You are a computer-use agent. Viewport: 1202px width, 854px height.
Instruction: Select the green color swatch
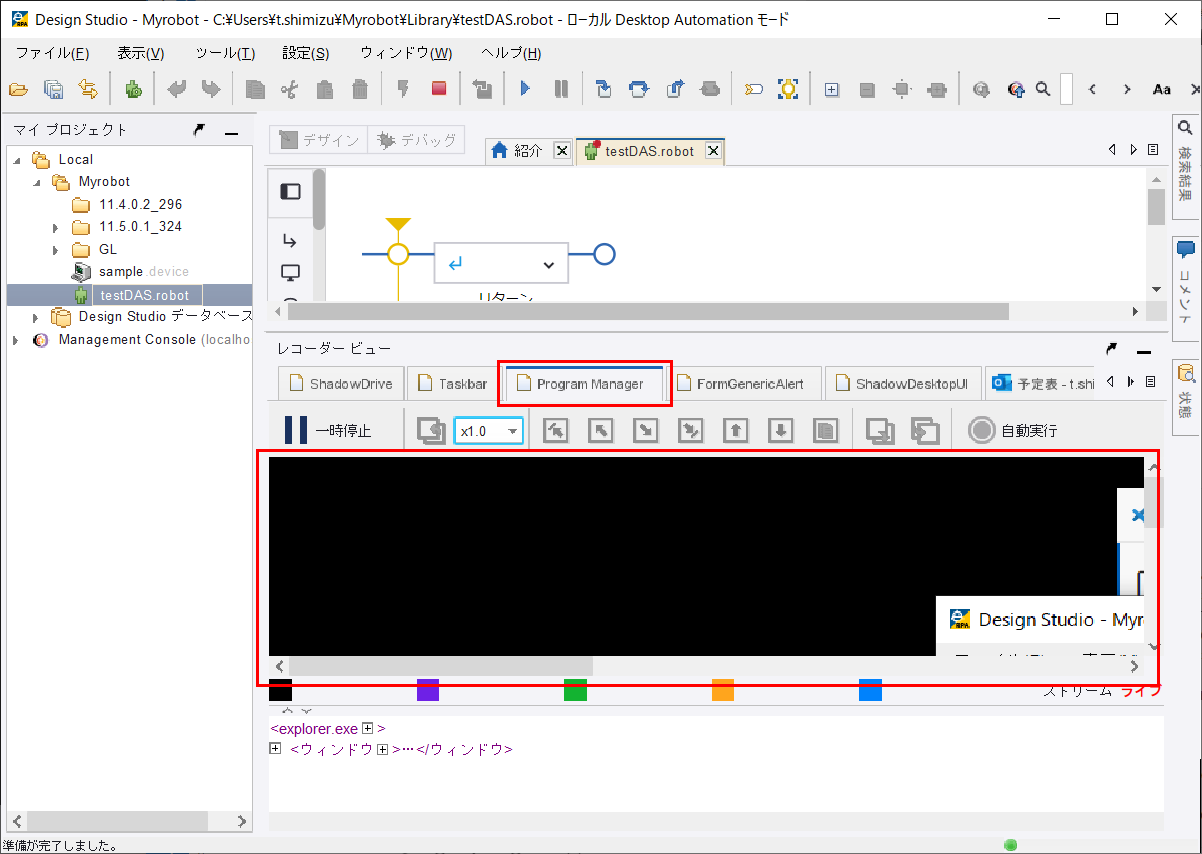[575, 690]
